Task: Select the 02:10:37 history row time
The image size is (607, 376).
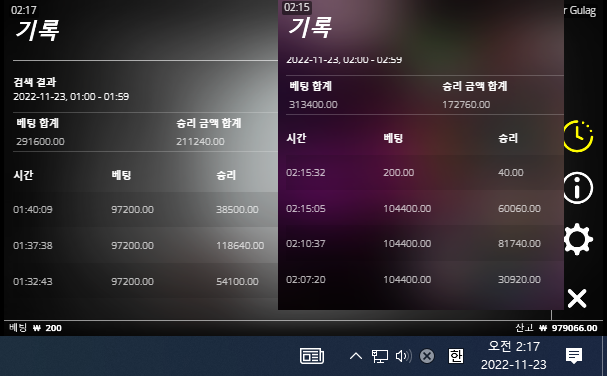Action: (x=305, y=244)
